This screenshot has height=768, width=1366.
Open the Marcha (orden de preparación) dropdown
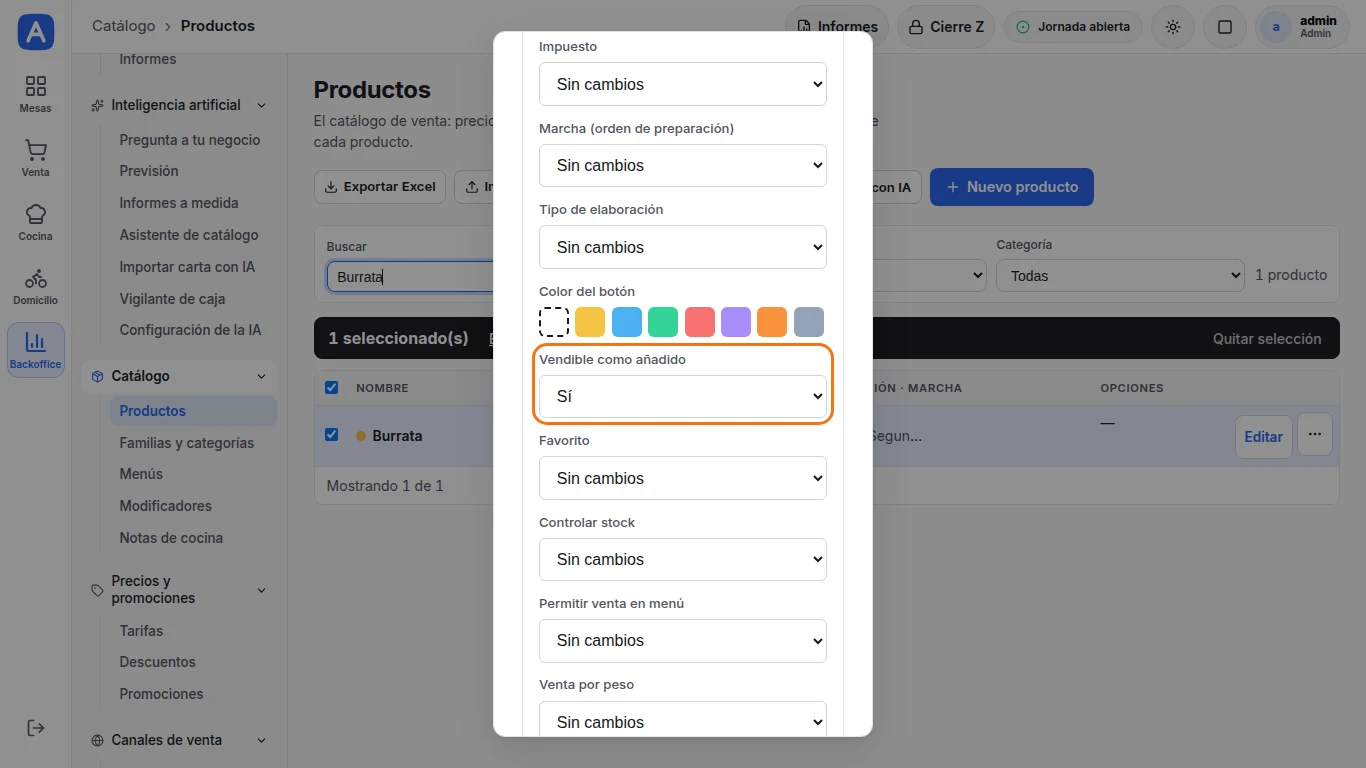tap(683, 165)
